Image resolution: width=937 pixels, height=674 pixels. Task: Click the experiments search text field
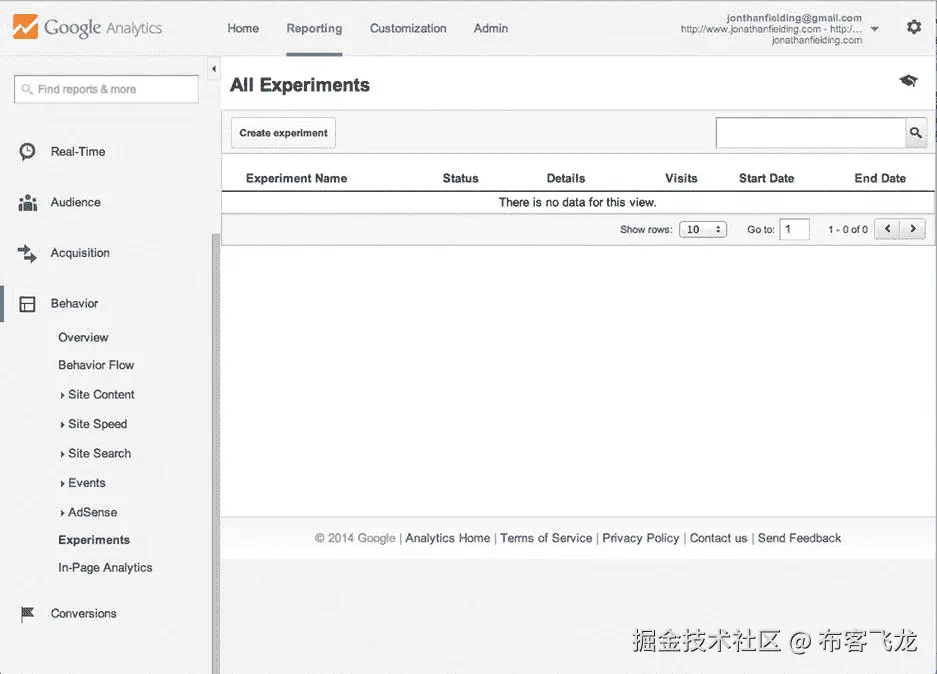coord(811,133)
